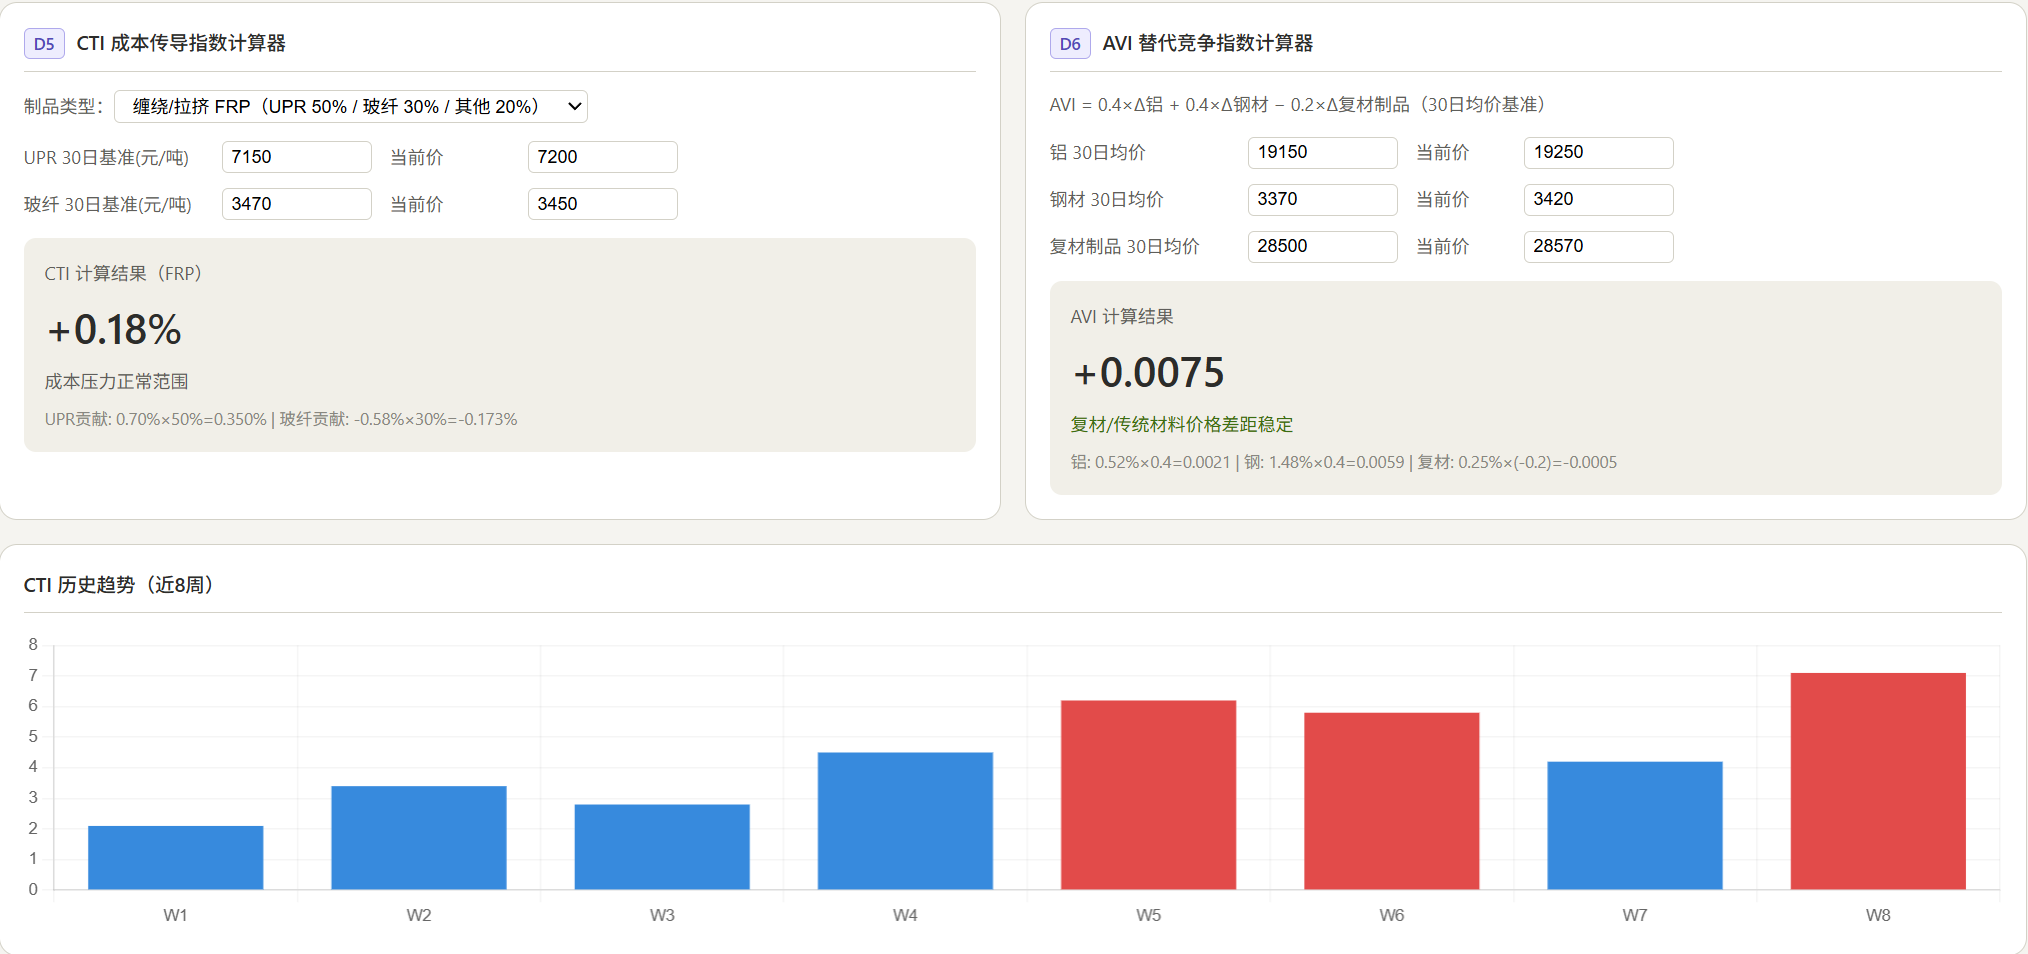Click the W2 bar in CTI chart
The image size is (2028, 954).
419,837
